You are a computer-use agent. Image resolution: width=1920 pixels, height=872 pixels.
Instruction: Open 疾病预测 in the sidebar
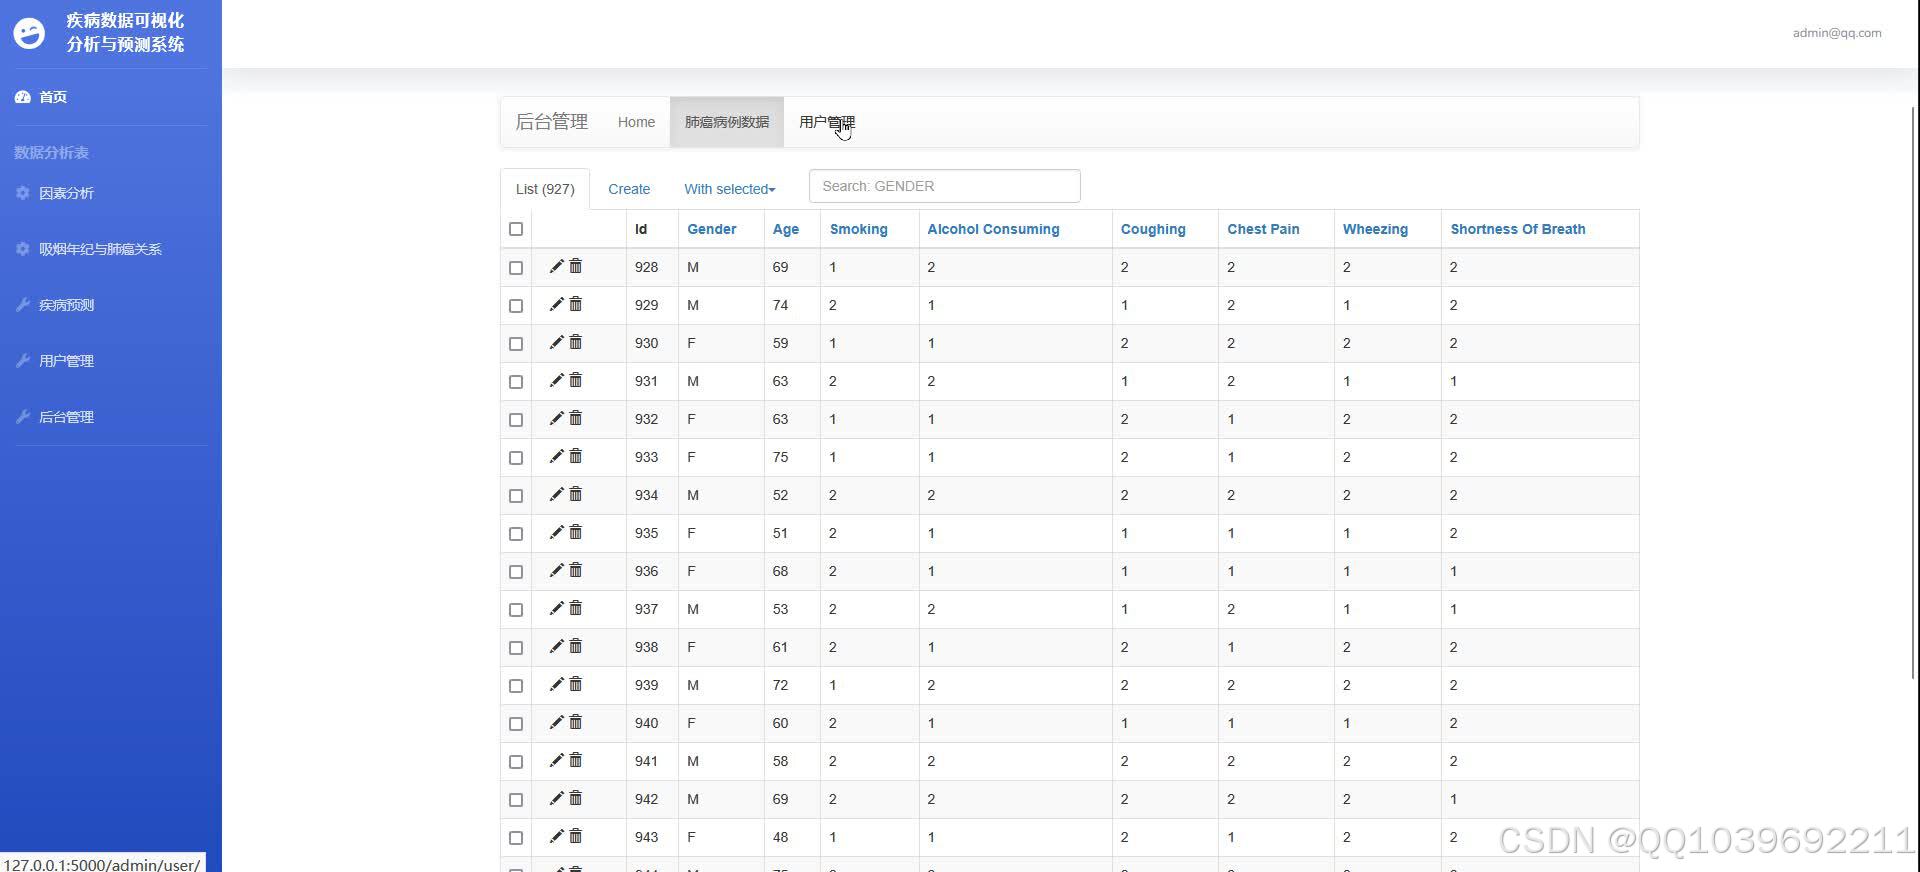(66, 305)
